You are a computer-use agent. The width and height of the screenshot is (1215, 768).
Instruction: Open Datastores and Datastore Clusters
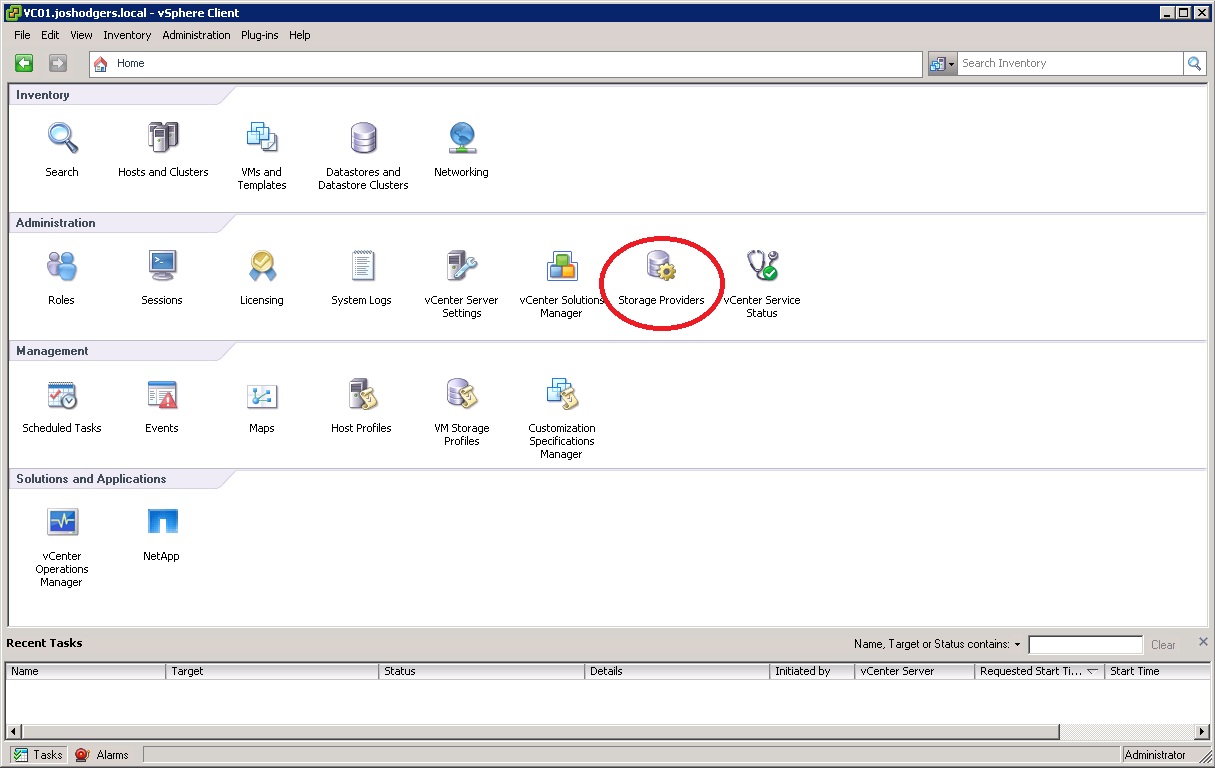click(x=363, y=139)
